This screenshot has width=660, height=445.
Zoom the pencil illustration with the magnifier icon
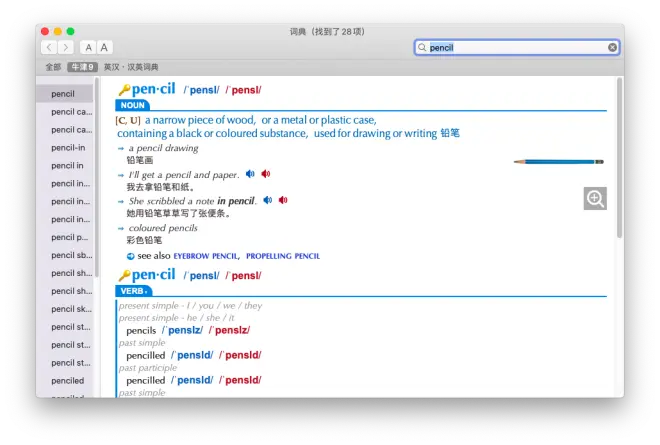(595, 198)
